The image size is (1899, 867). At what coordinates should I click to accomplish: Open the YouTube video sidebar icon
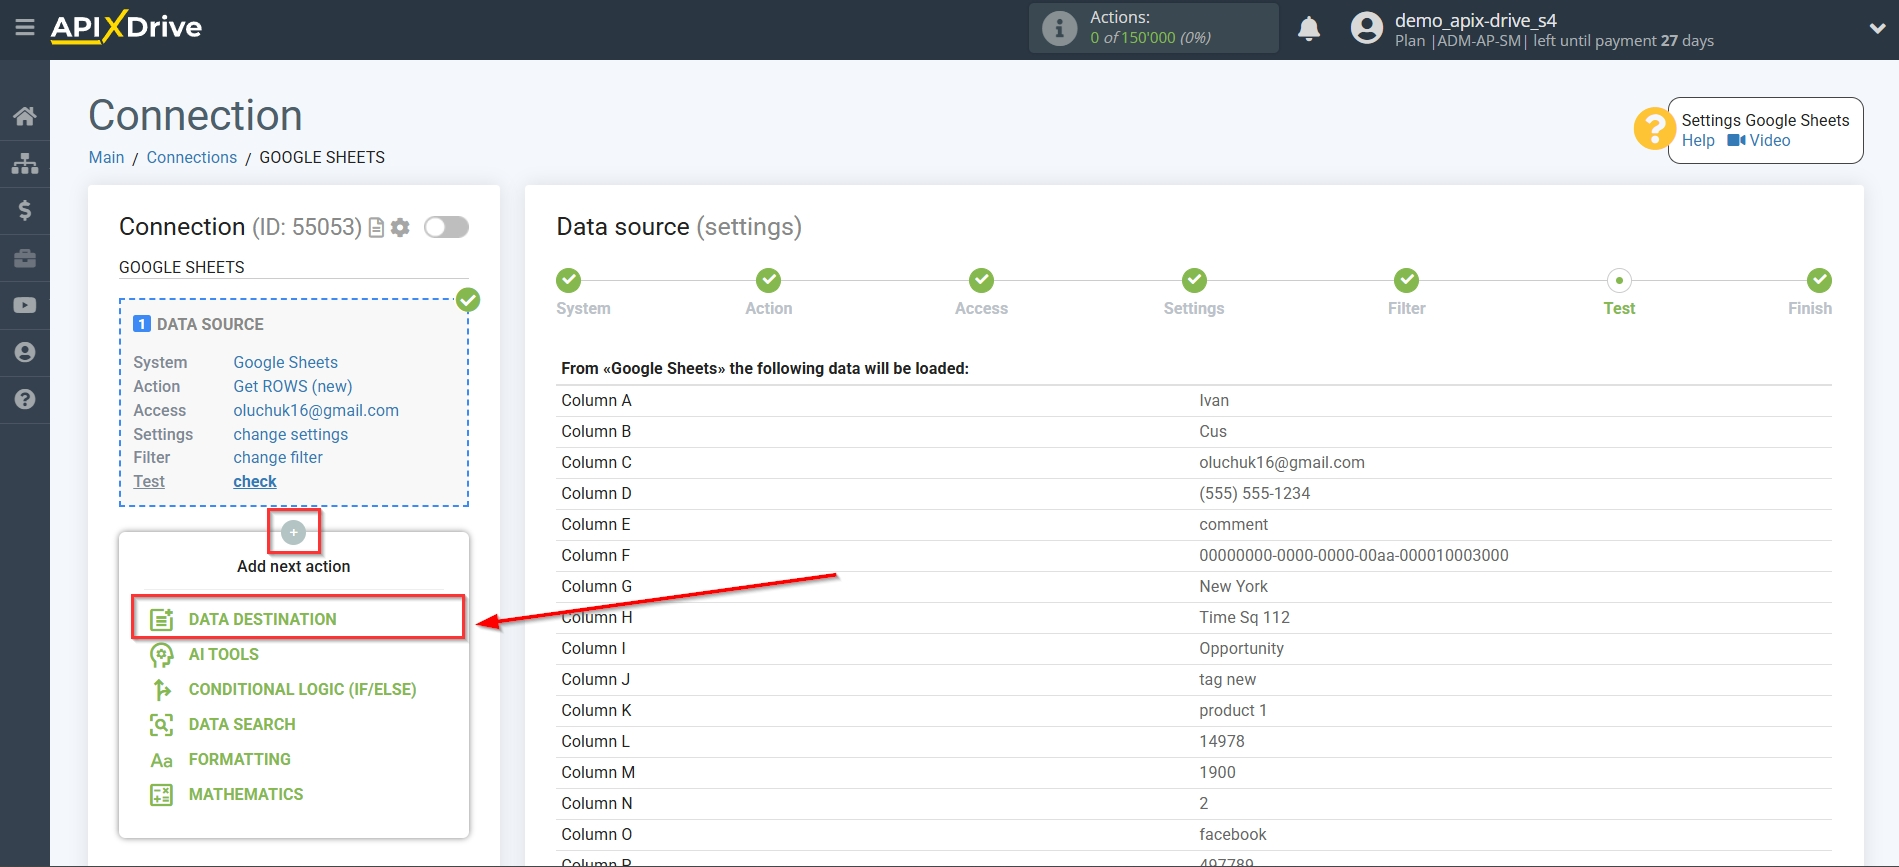pyautogui.click(x=25, y=305)
